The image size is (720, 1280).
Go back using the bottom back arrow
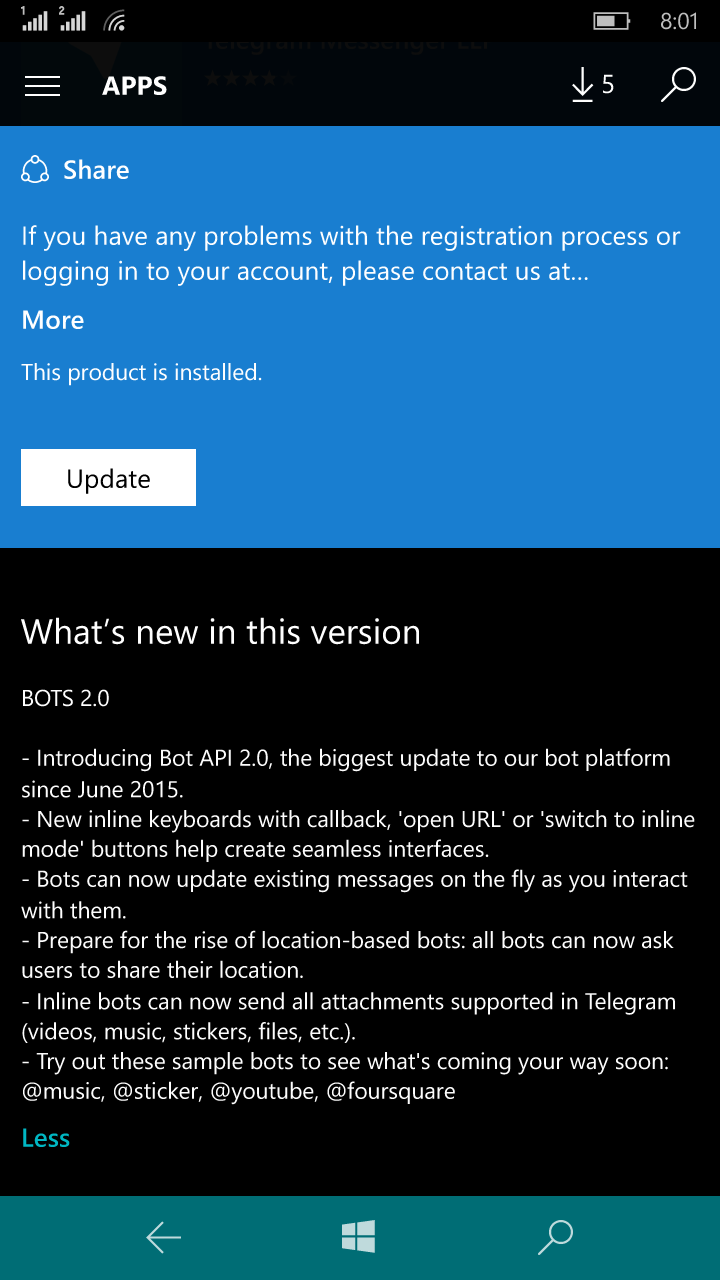[163, 1238]
